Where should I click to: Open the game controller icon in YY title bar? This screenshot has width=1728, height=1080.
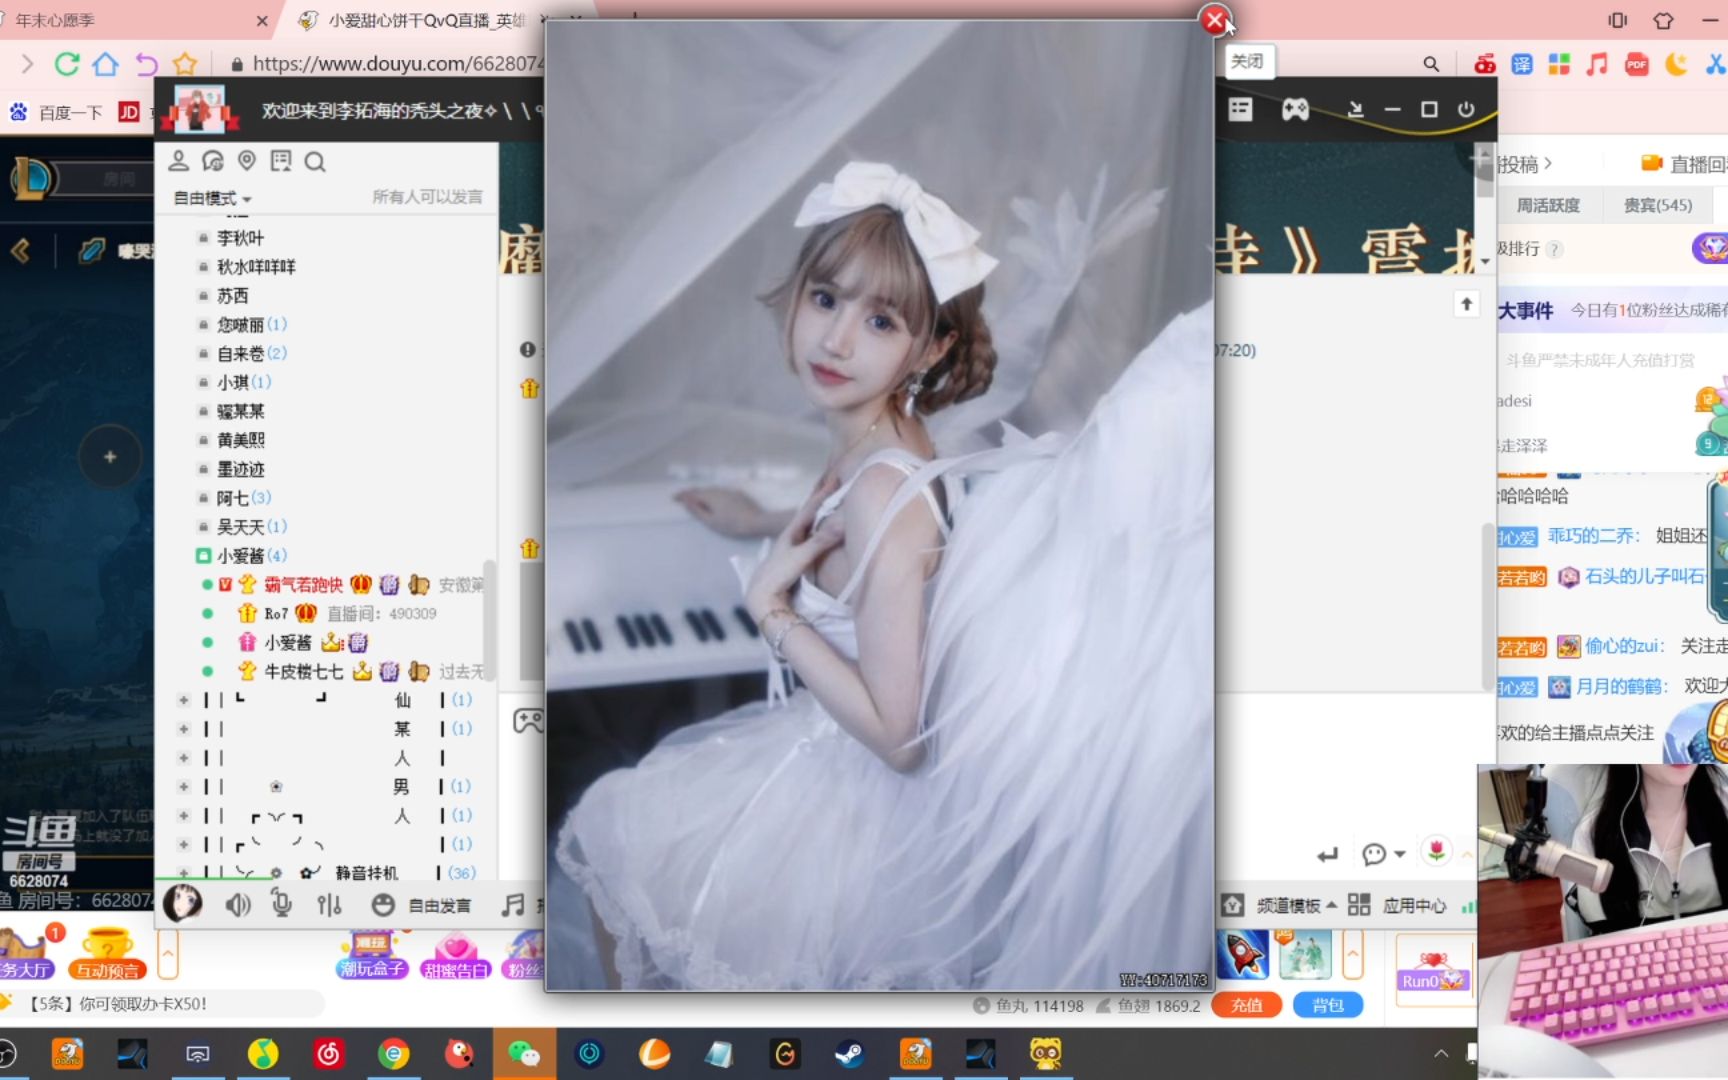(1295, 109)
